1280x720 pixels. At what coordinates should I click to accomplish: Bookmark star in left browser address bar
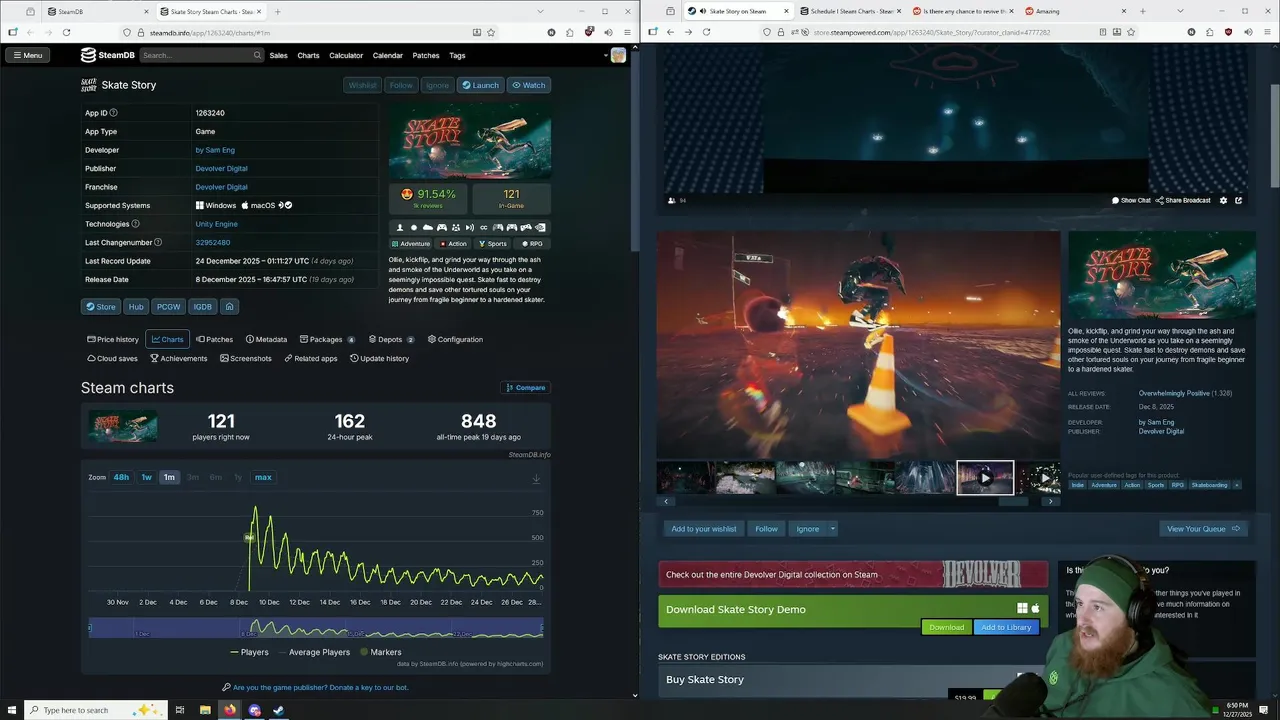(x=491, y=32)
